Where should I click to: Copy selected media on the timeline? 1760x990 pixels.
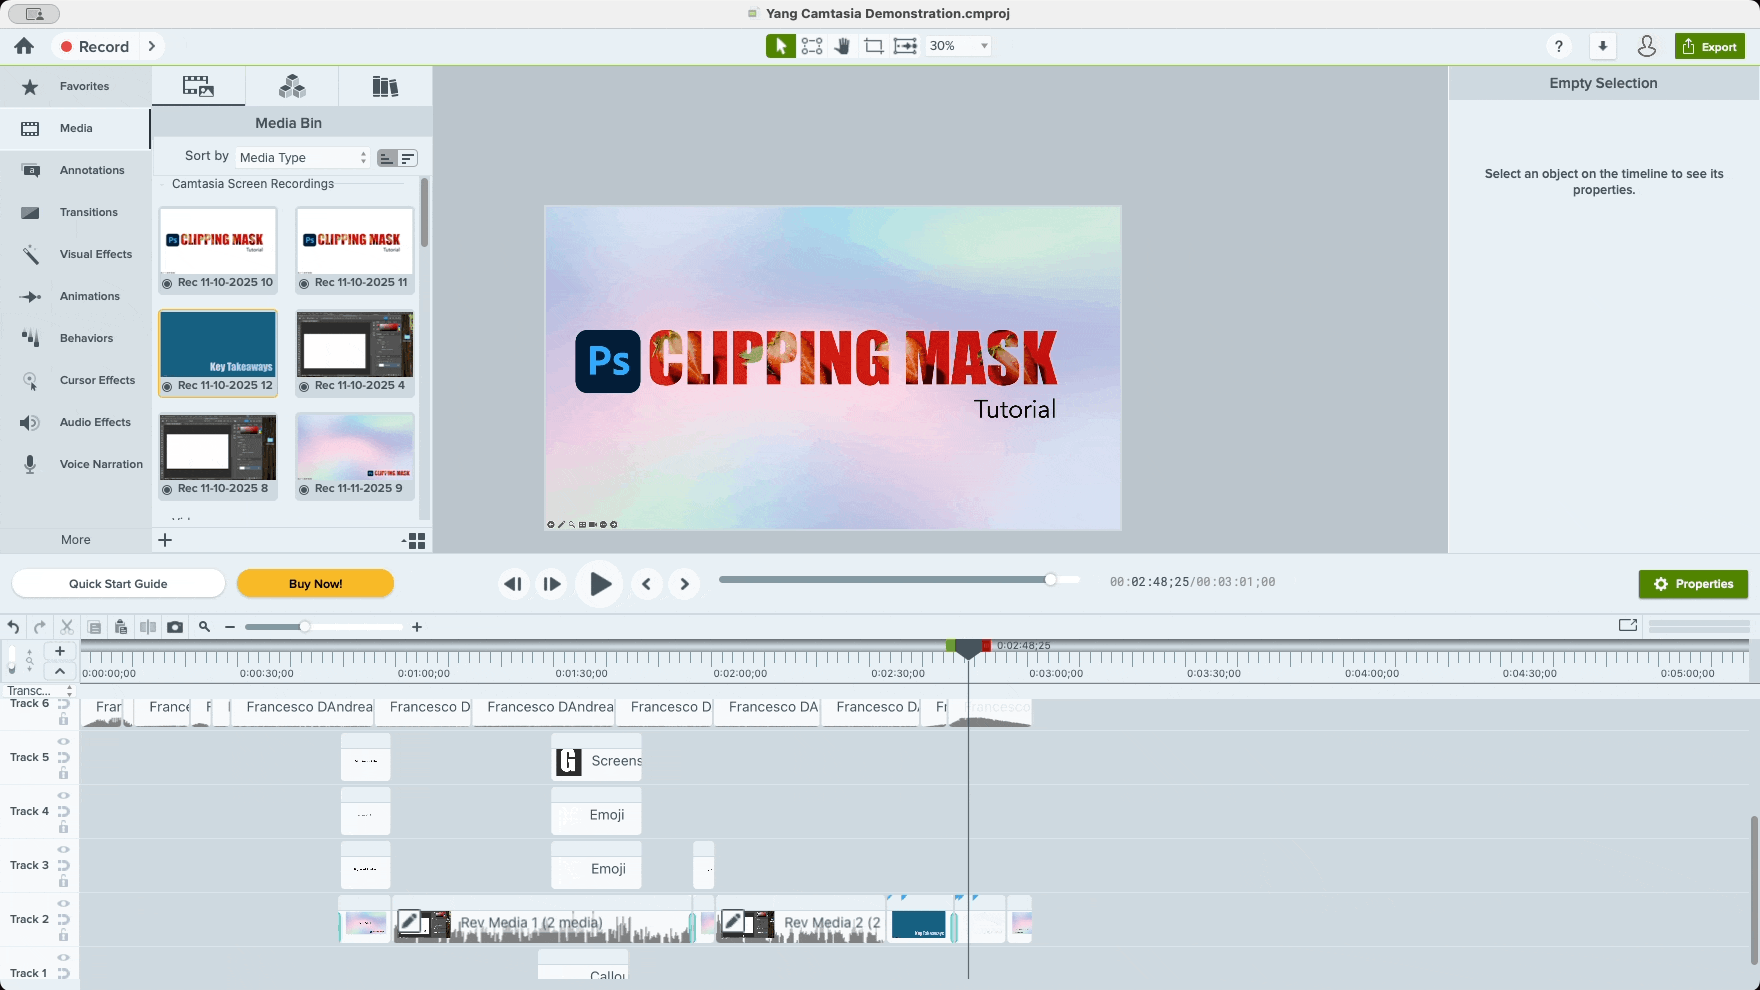pos(94,627)
